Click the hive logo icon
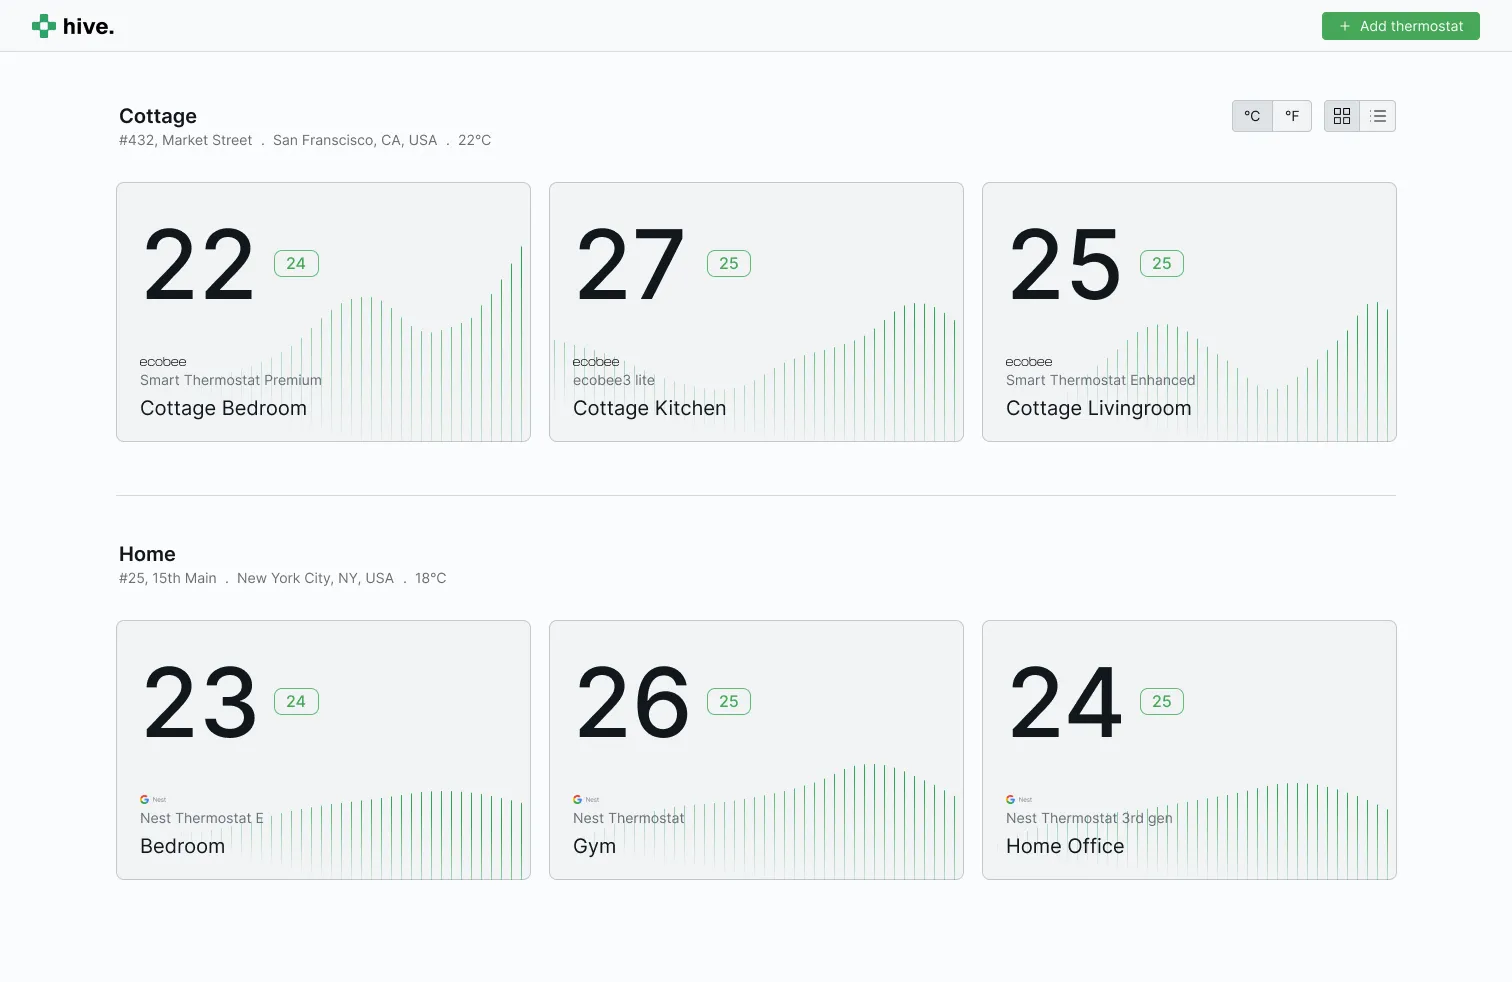The height and width of the screenshot is (982, 1512). [x=43, y=26]
